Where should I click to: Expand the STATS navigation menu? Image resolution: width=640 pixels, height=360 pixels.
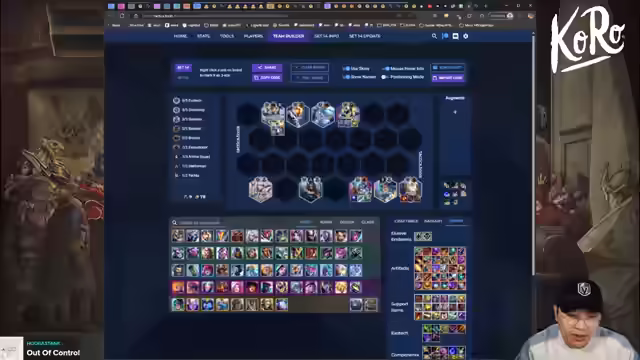click(x=204, y=36)
